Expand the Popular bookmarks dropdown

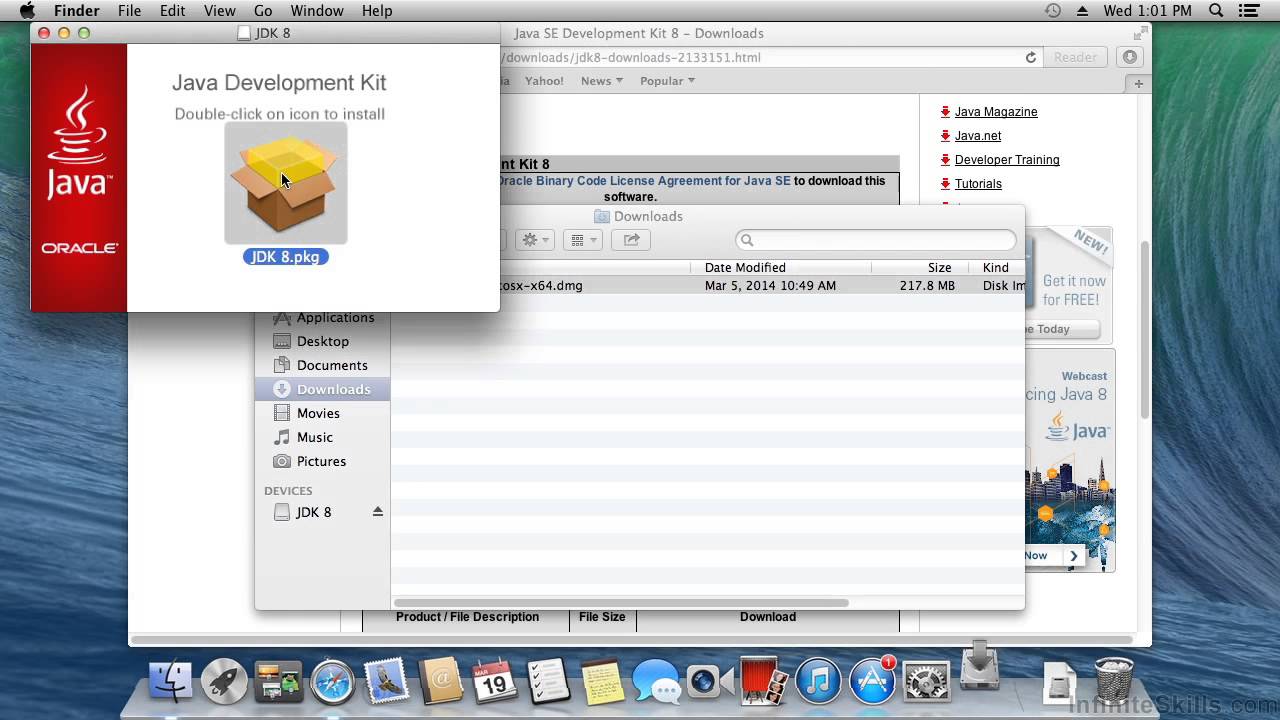667,81
